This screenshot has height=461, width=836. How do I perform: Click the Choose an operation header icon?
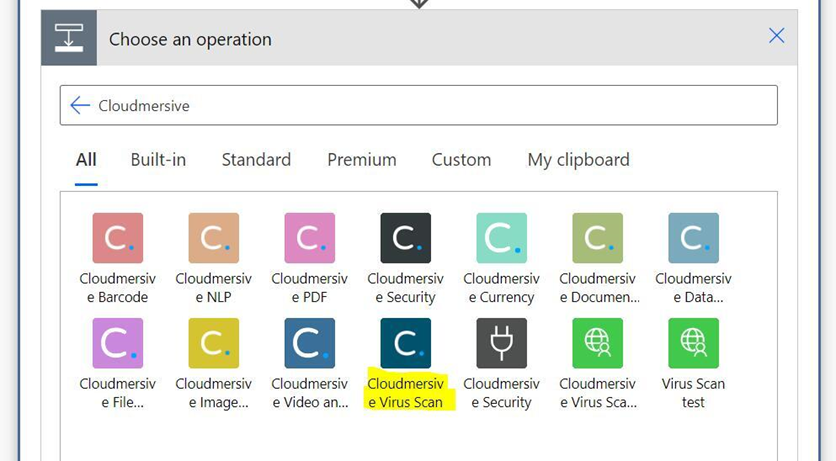pyautogui.click(x=69, y=38)
